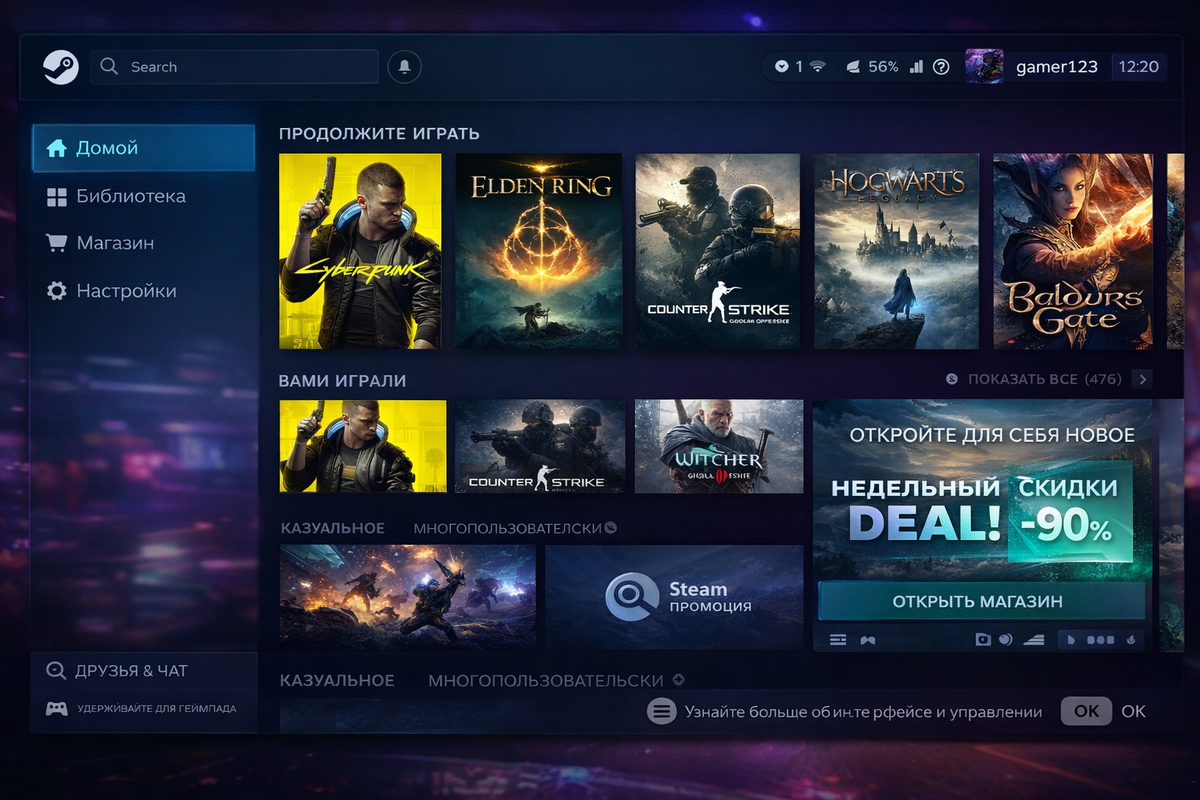Click the Steam logo icon
Image resolution: width=1200 pixels, height=800 pixels.
point(61,67)
